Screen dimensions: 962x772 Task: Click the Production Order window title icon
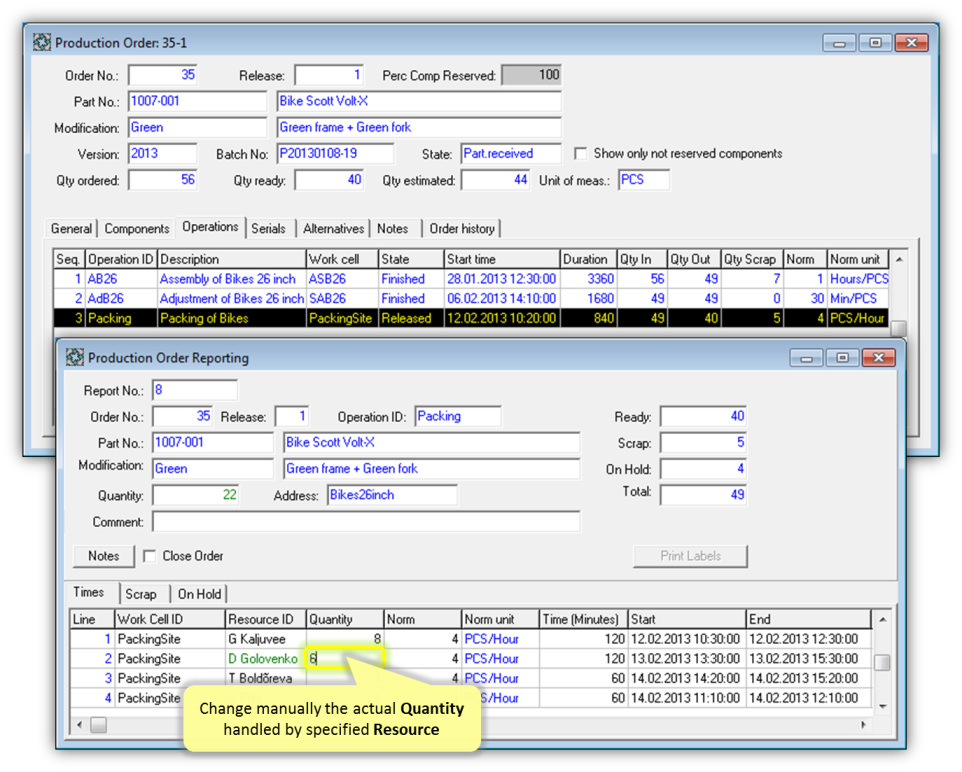42,42
